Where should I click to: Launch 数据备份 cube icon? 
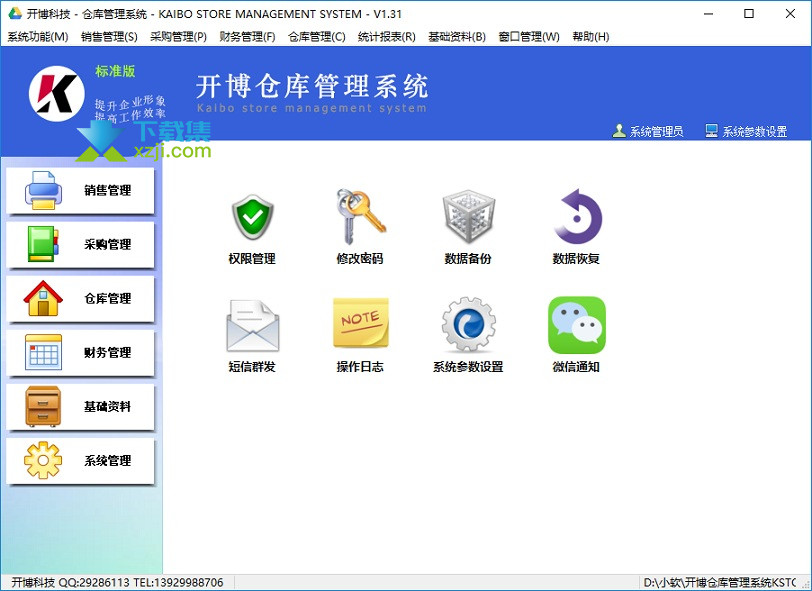[x=468, y=217]
